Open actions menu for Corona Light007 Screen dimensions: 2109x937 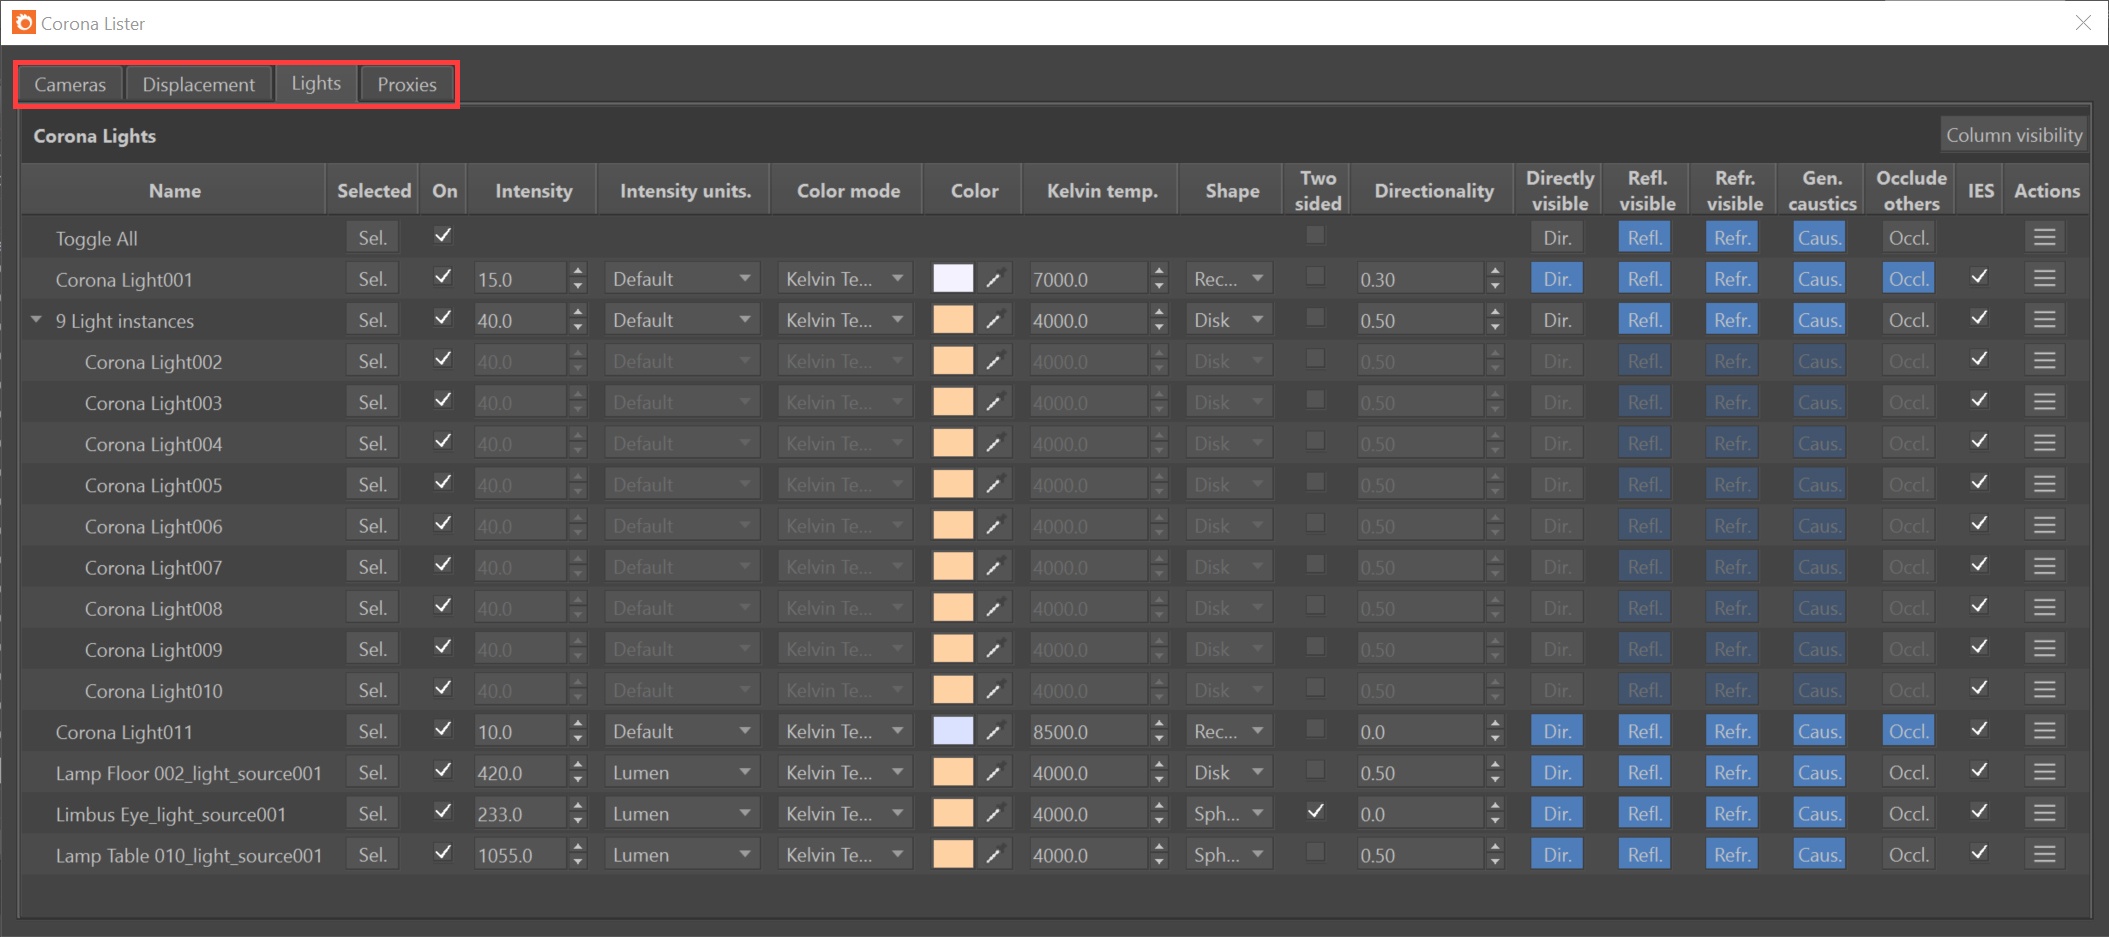coord(2044,567)
